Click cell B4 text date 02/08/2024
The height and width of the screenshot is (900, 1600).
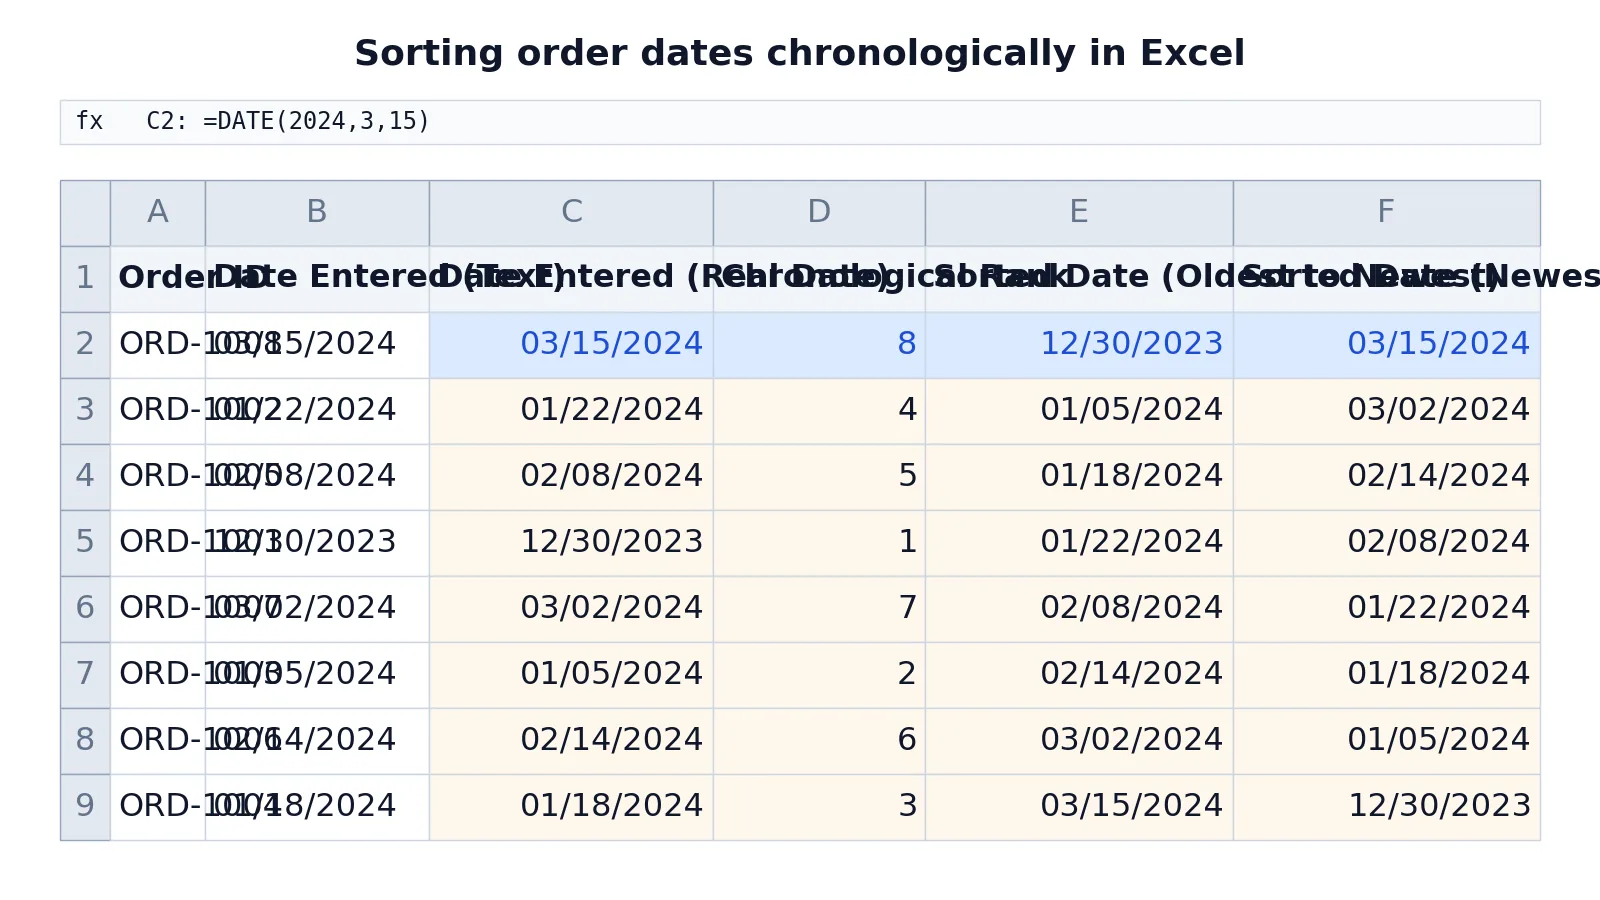point(317,477)
